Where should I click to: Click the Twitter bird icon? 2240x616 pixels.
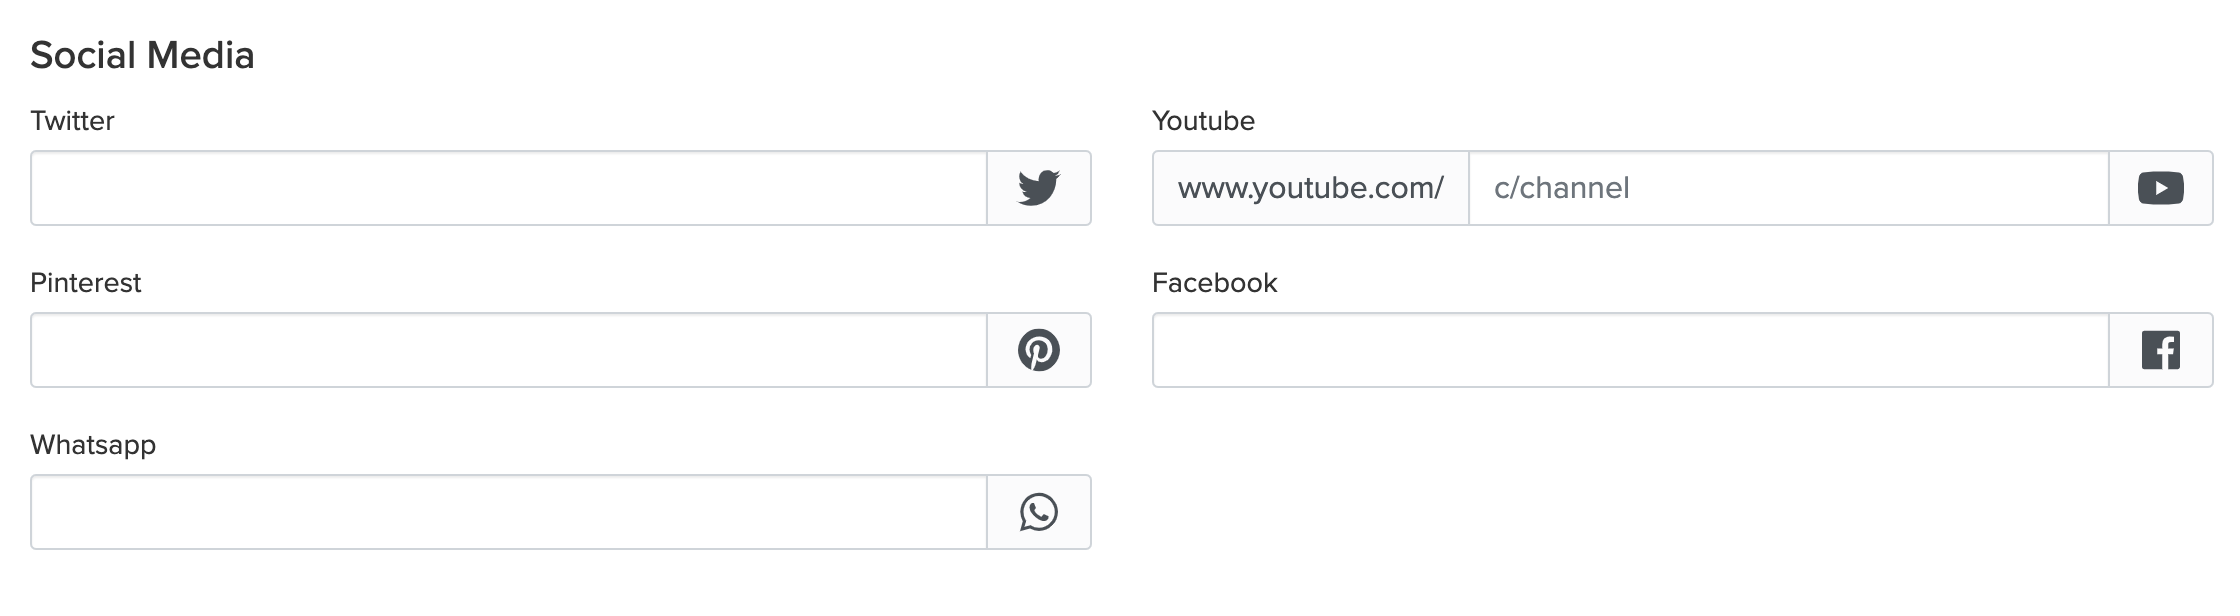[1038, 188]
